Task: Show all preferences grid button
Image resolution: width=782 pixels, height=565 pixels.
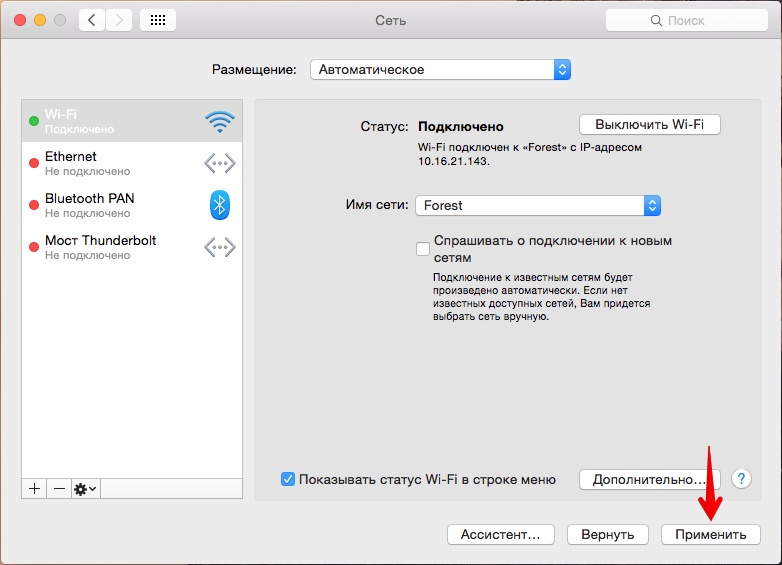Action: pos(158,20)
